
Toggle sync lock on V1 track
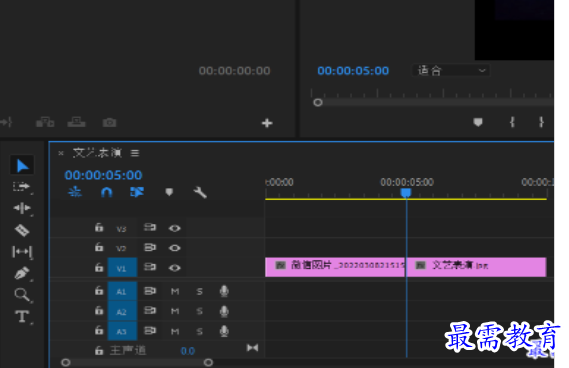click(x=150, y=267)
